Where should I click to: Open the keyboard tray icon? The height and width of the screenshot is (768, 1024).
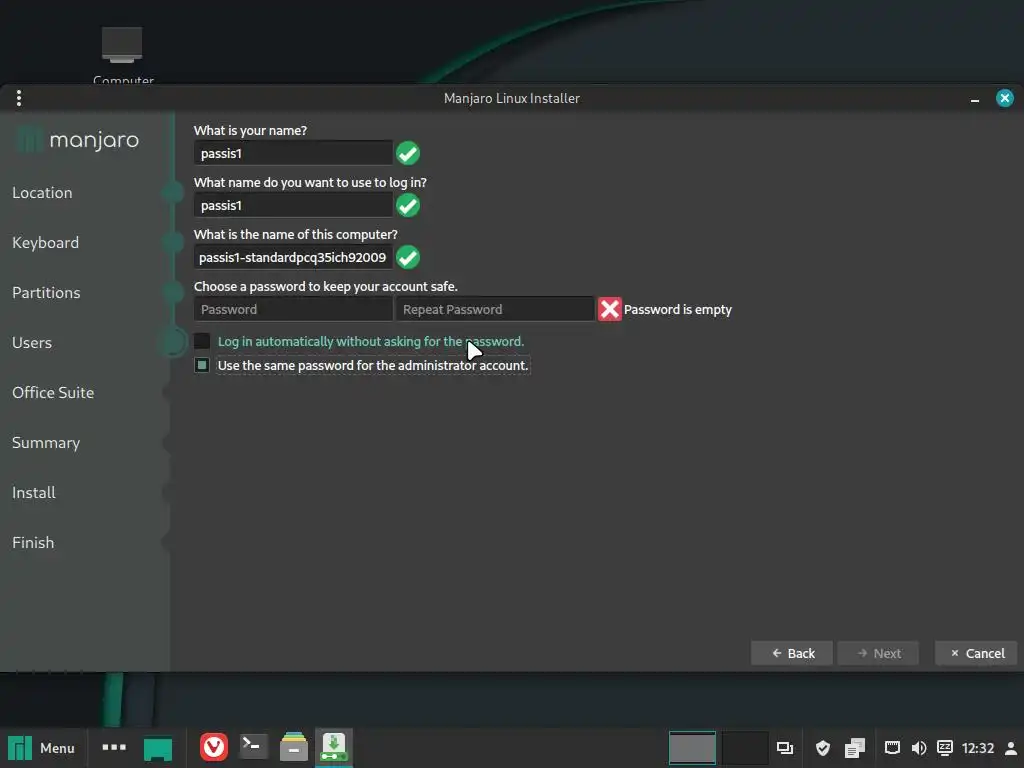(944, 748)
